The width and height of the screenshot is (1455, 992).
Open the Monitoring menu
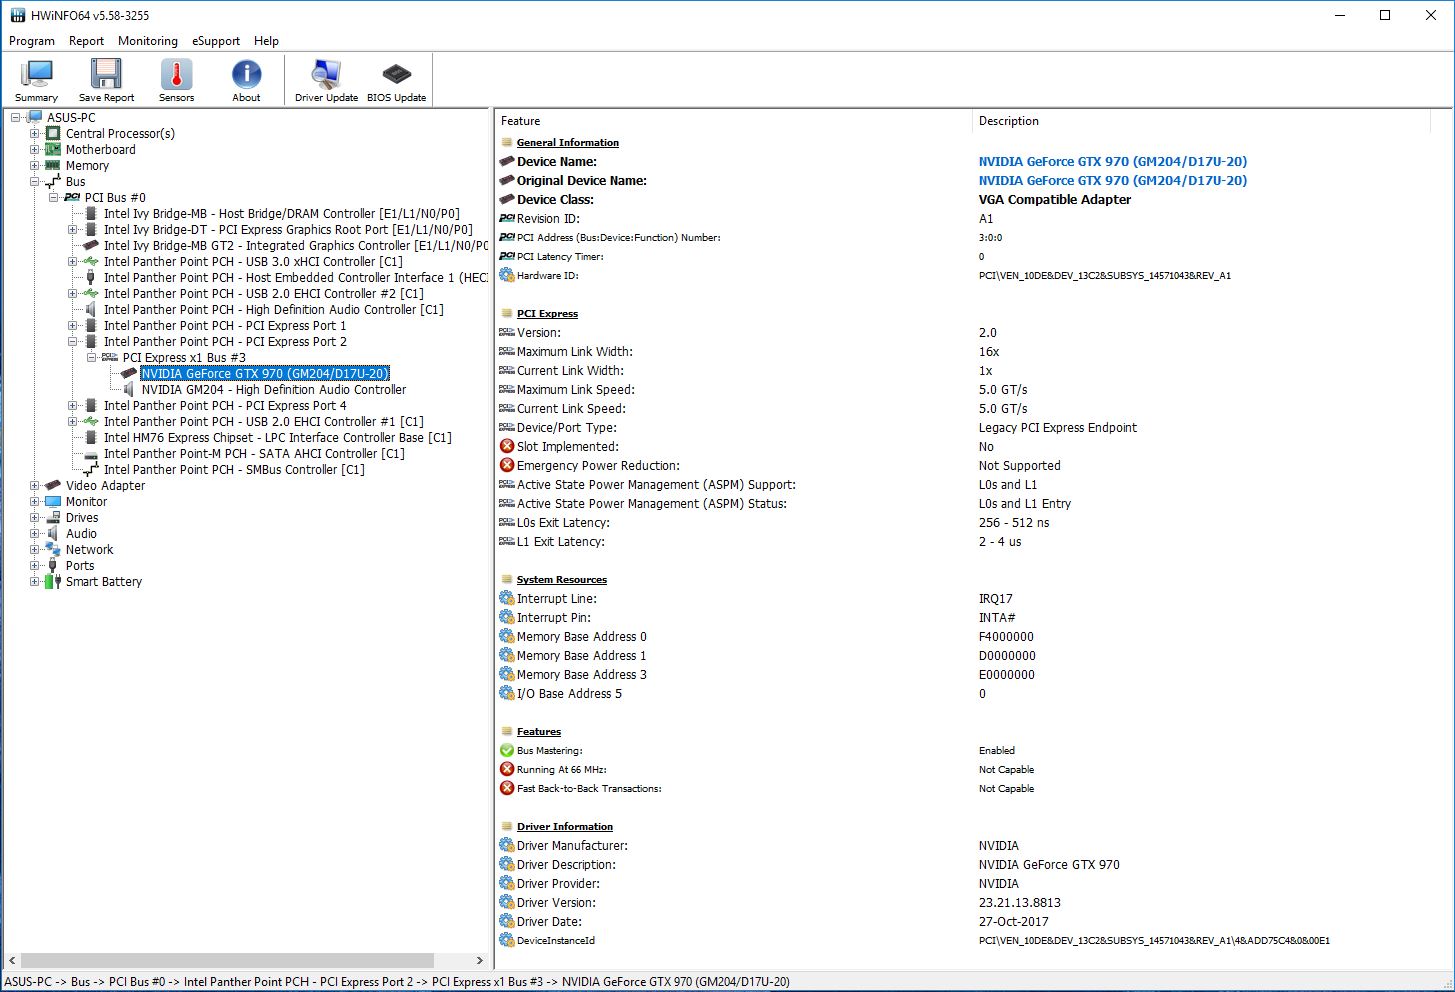click(148, 41)
